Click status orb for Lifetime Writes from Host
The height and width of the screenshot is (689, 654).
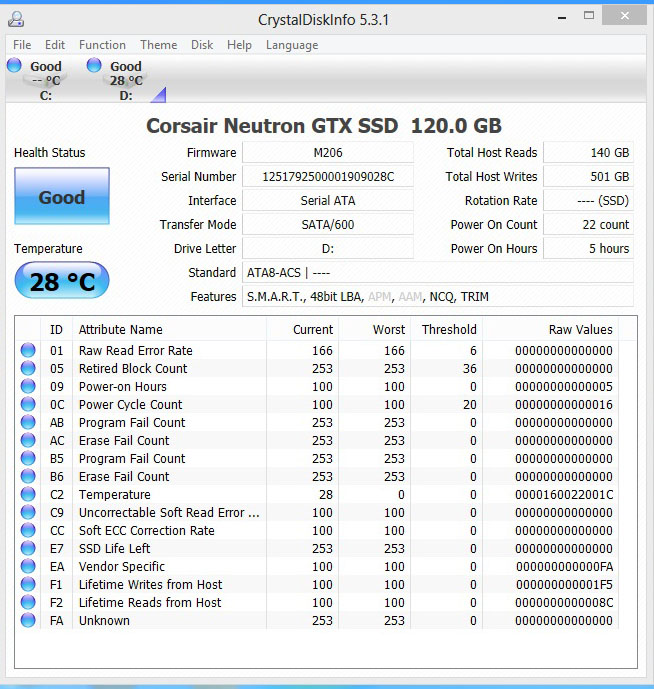[x=28, y=584]
